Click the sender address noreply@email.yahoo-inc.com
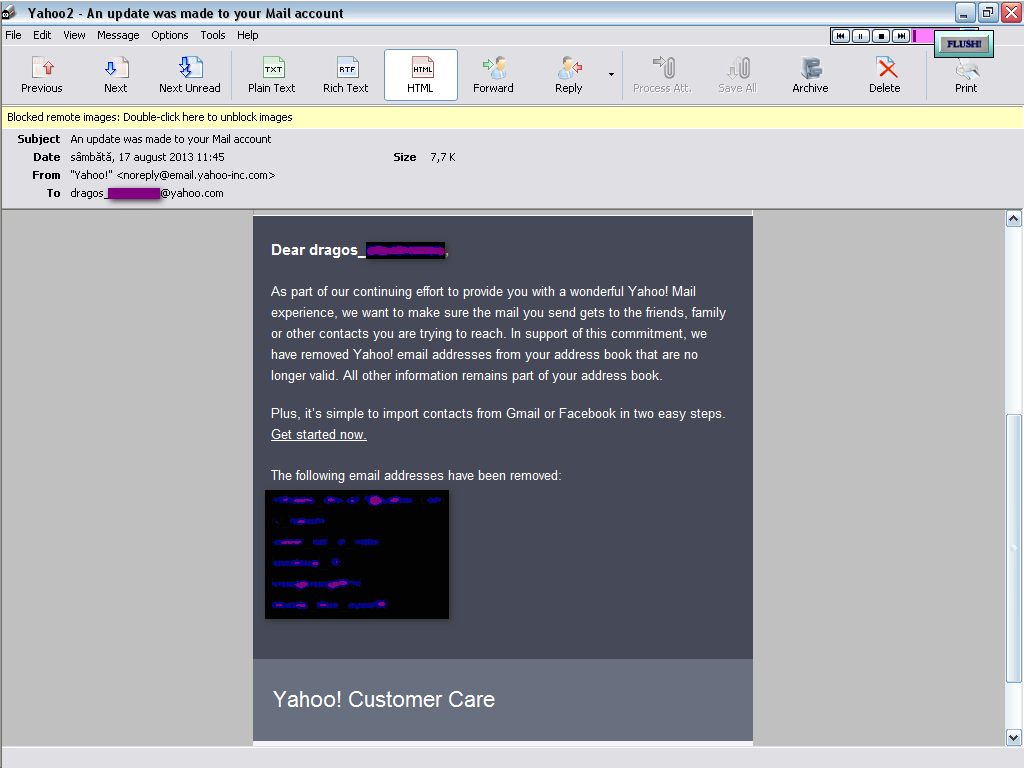 pos(196,175)
